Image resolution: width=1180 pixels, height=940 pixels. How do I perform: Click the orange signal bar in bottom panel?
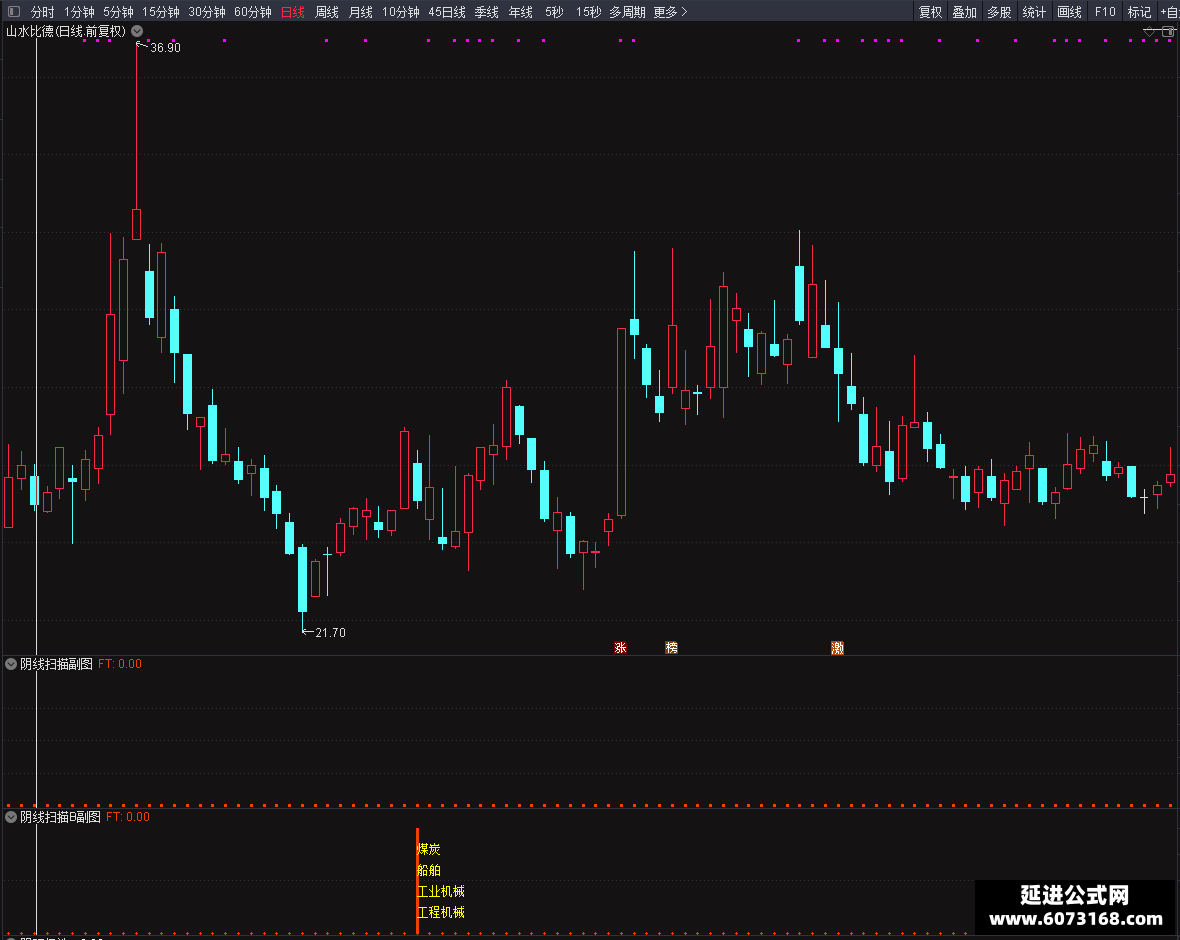pos(417,881)
